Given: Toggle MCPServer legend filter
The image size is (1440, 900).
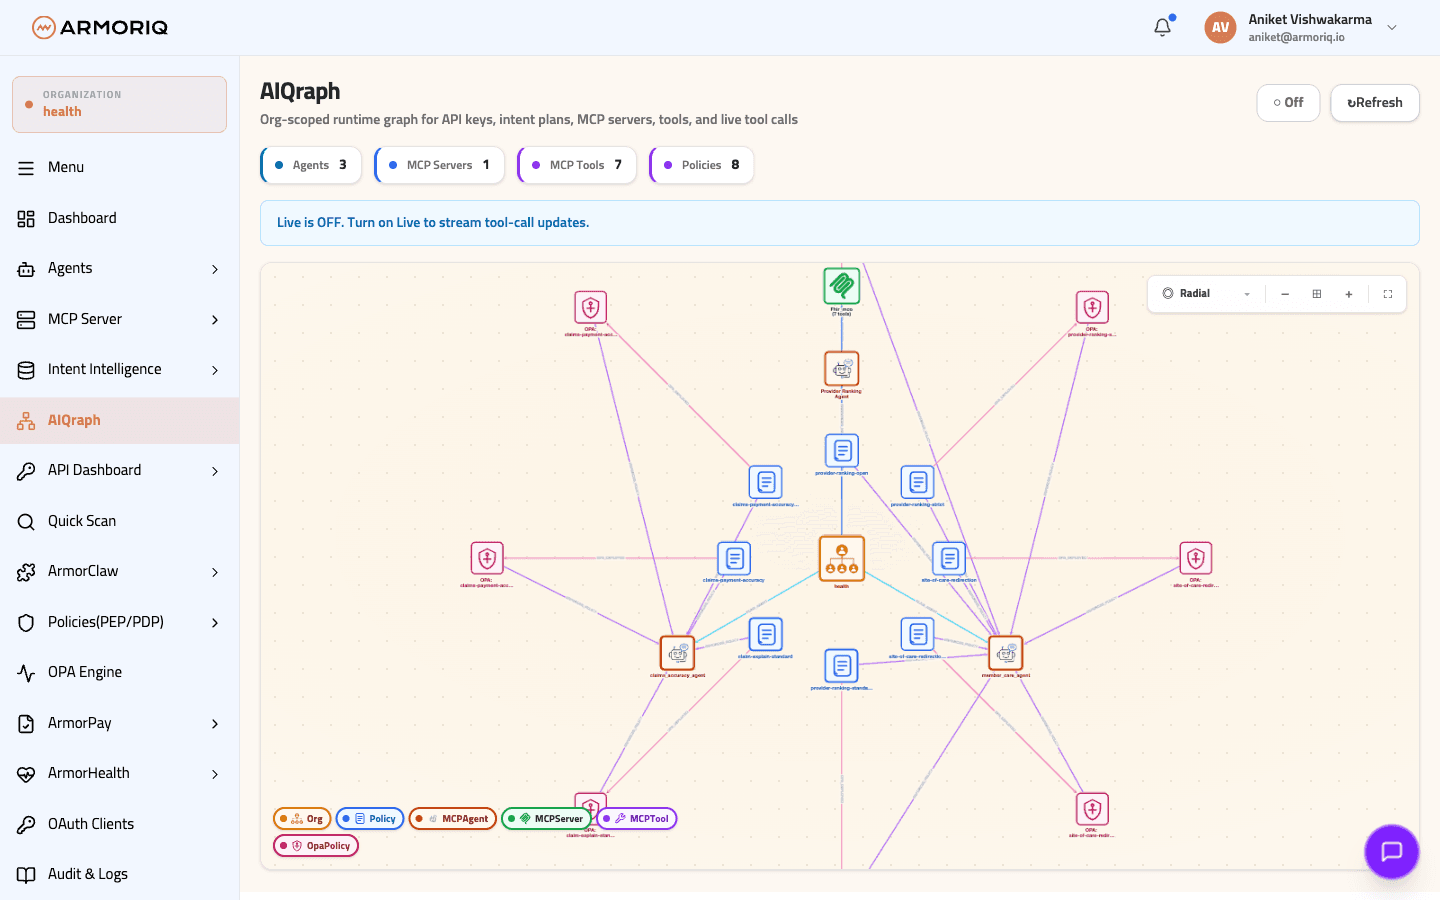Looking at the screenshot, I should click(546, 819).
